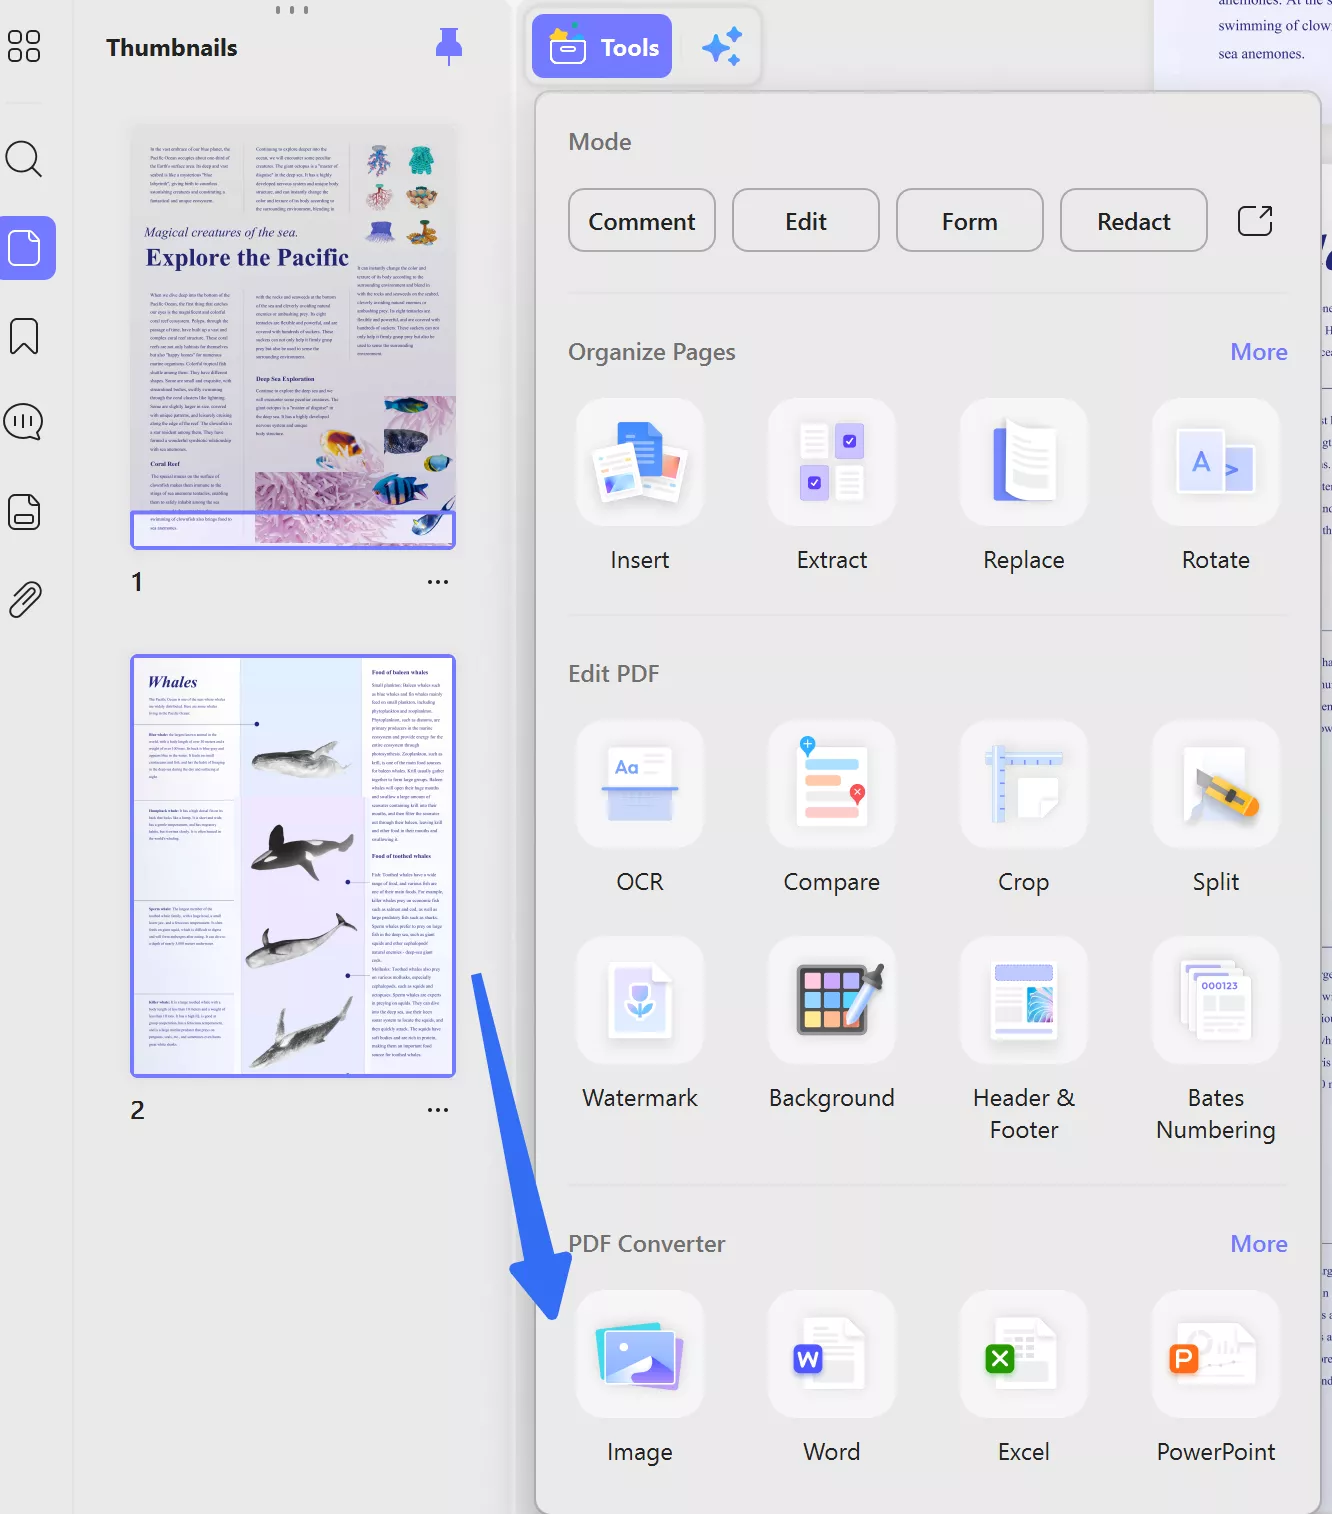This screenshot has height=1514, width=1332.
Task: Open the options menu for page 1
Action: click(x=438, y=582)
